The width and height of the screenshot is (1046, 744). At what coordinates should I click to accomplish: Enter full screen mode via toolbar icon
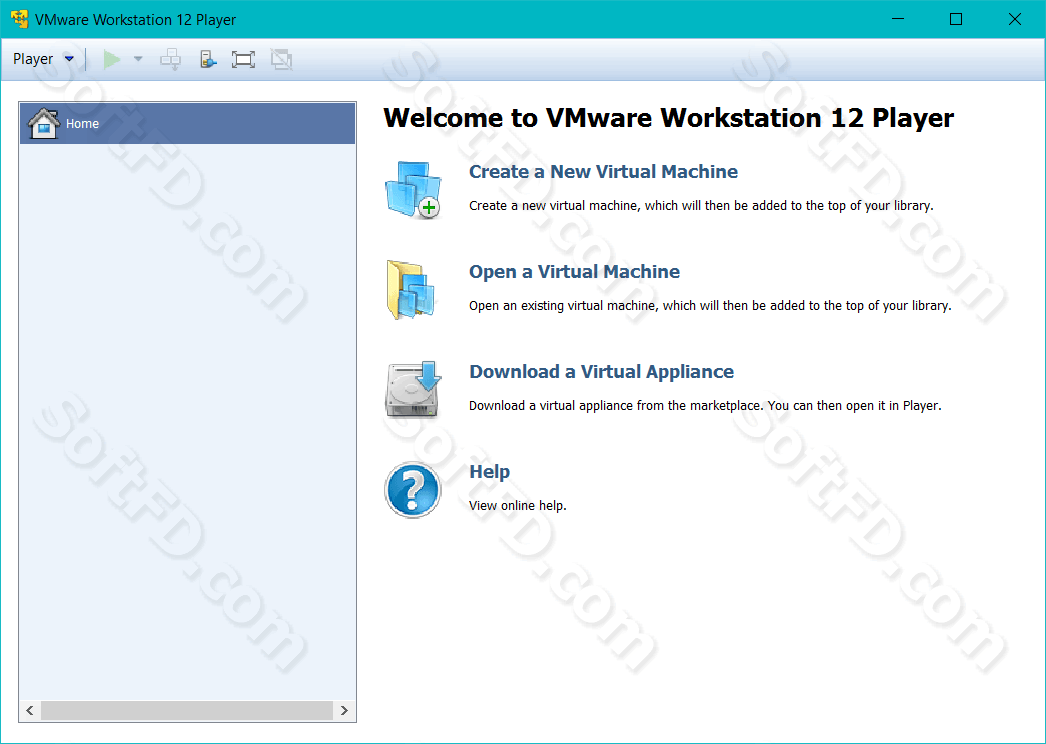[243, 59]
